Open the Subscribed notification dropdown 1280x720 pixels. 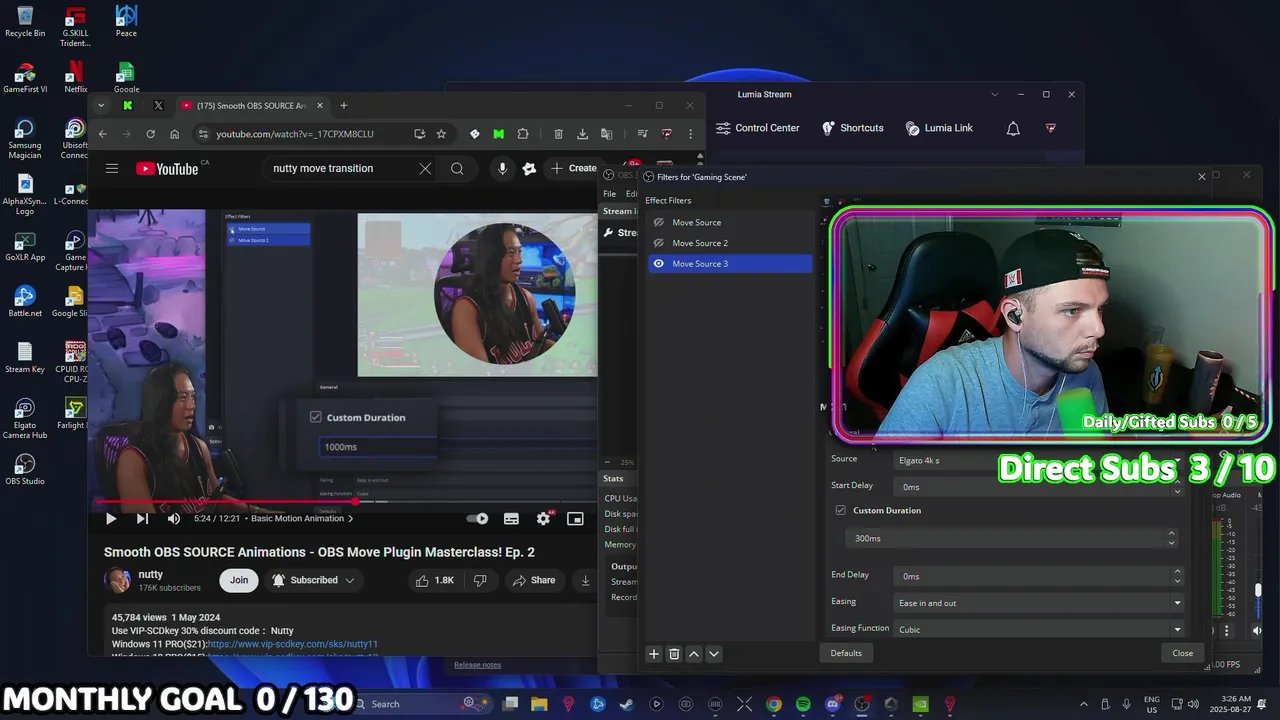[313, 580]
